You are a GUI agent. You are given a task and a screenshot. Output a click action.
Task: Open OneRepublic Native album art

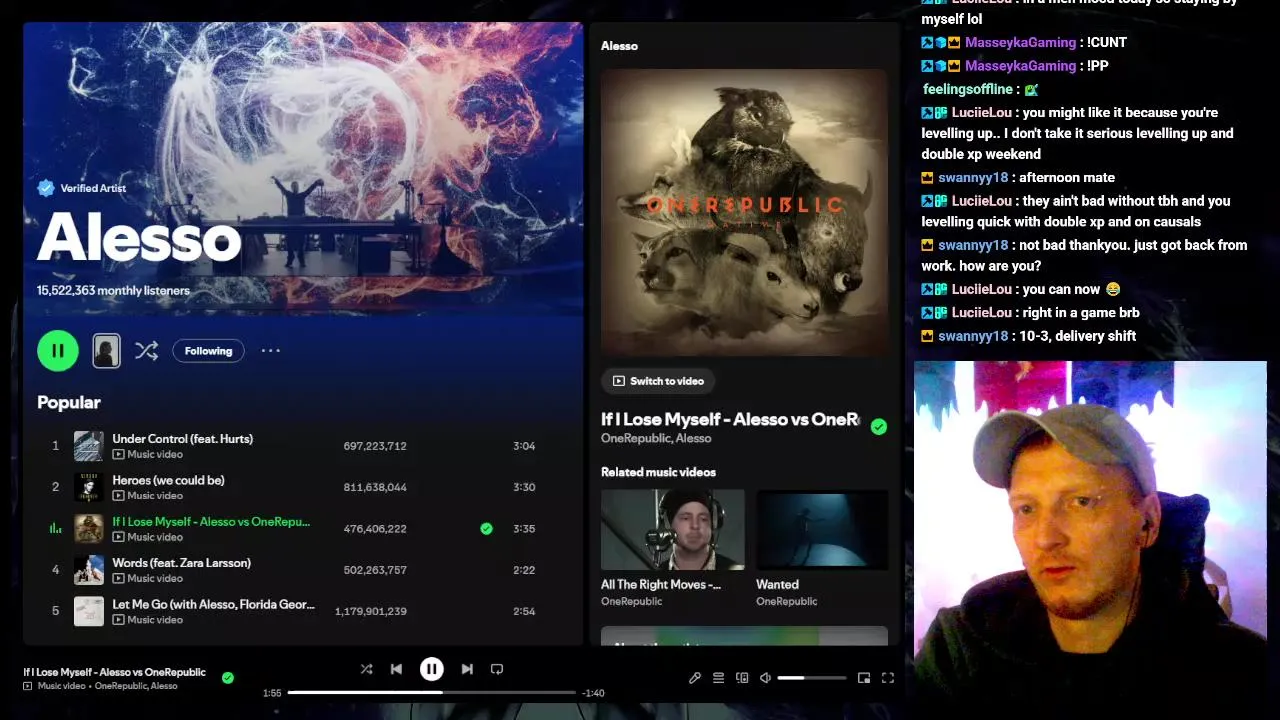pyautogui.click(x=744, y=212)
